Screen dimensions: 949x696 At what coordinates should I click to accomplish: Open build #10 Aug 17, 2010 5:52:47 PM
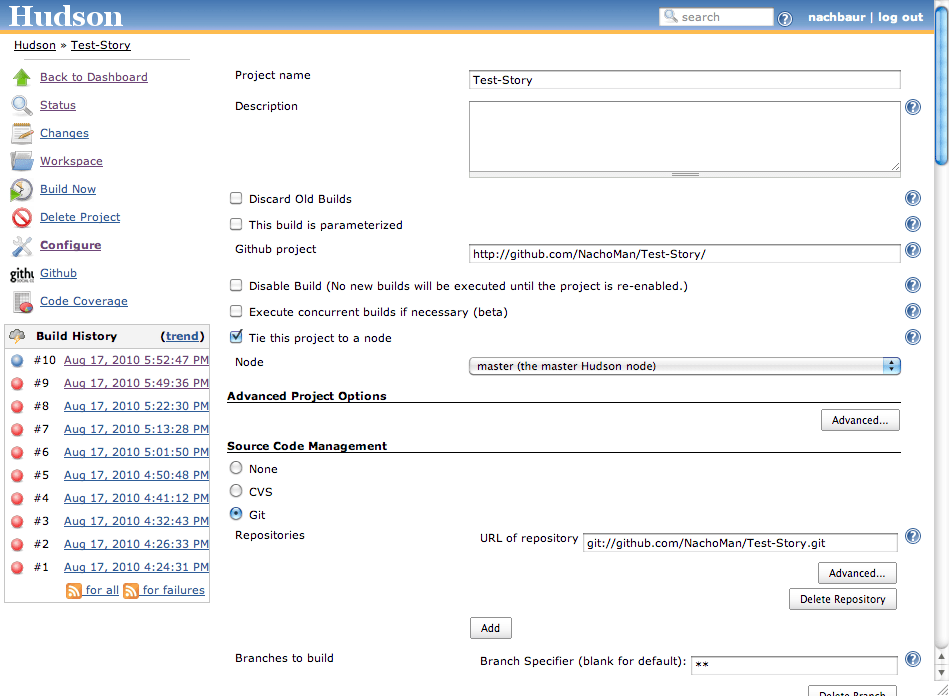pos(136,360)
